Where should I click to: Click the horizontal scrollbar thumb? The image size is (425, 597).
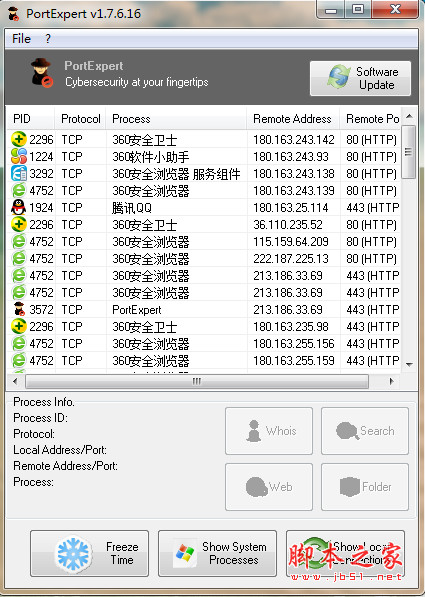(x=197, y=381)
